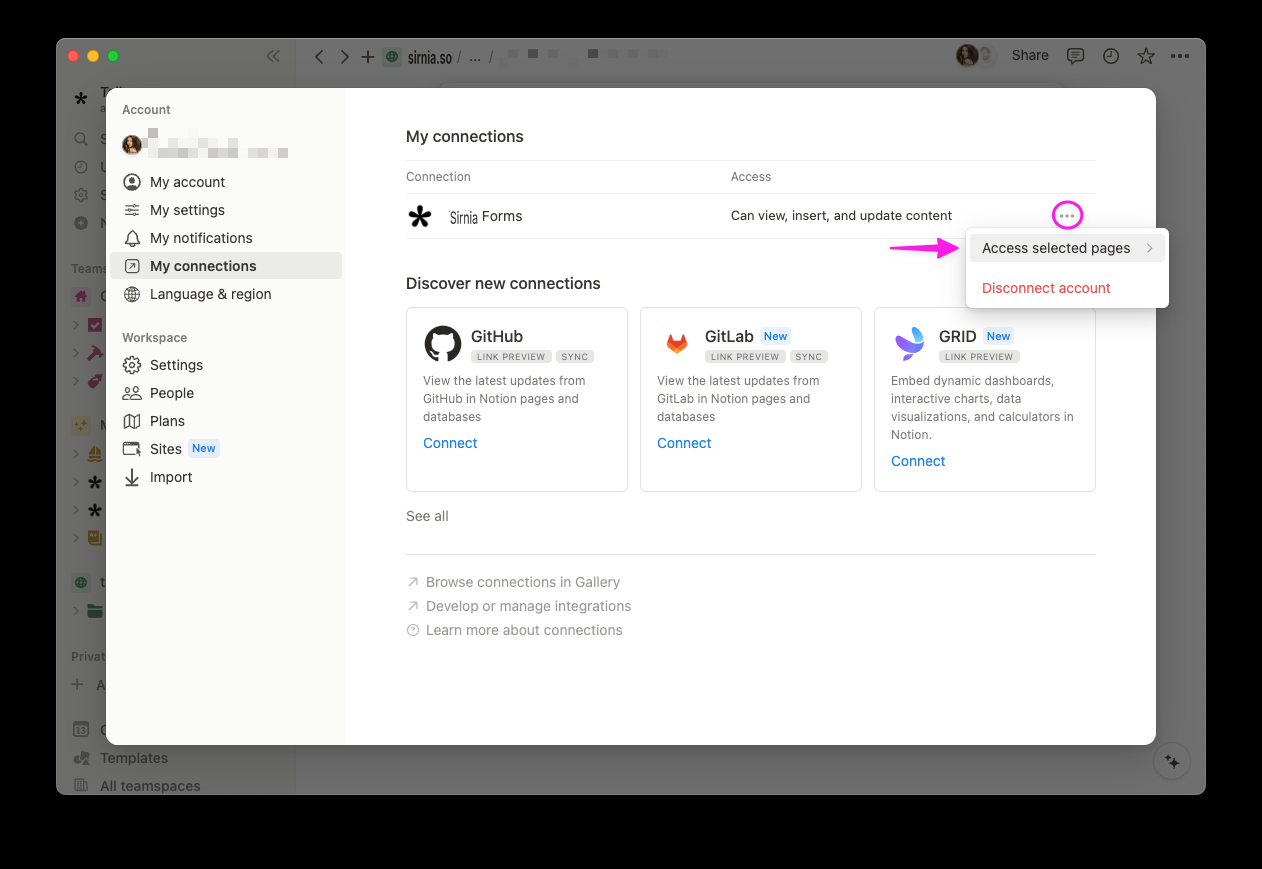The image size is (1262, 869).
Task: Click See all connections
Action: tap(427, 516)
